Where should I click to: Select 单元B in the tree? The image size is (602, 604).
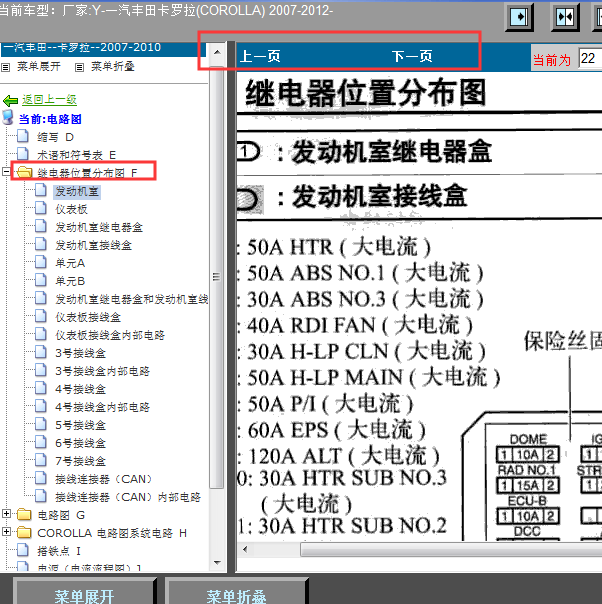click(x=70, y=281)
